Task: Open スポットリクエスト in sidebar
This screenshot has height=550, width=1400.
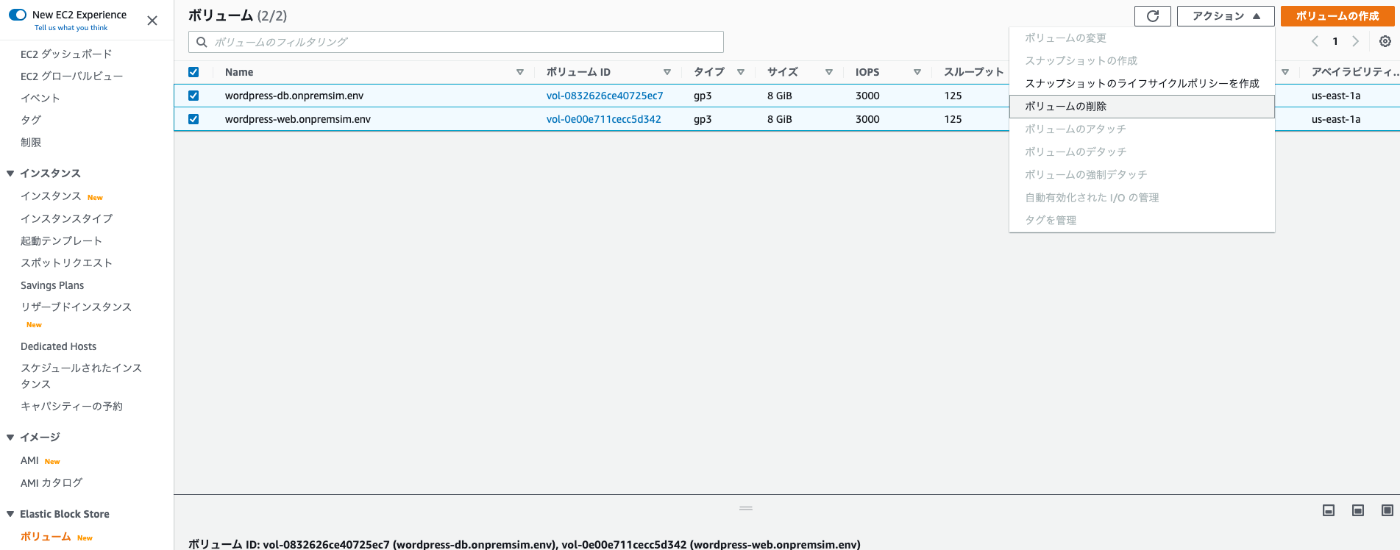Action: [66, 262]
